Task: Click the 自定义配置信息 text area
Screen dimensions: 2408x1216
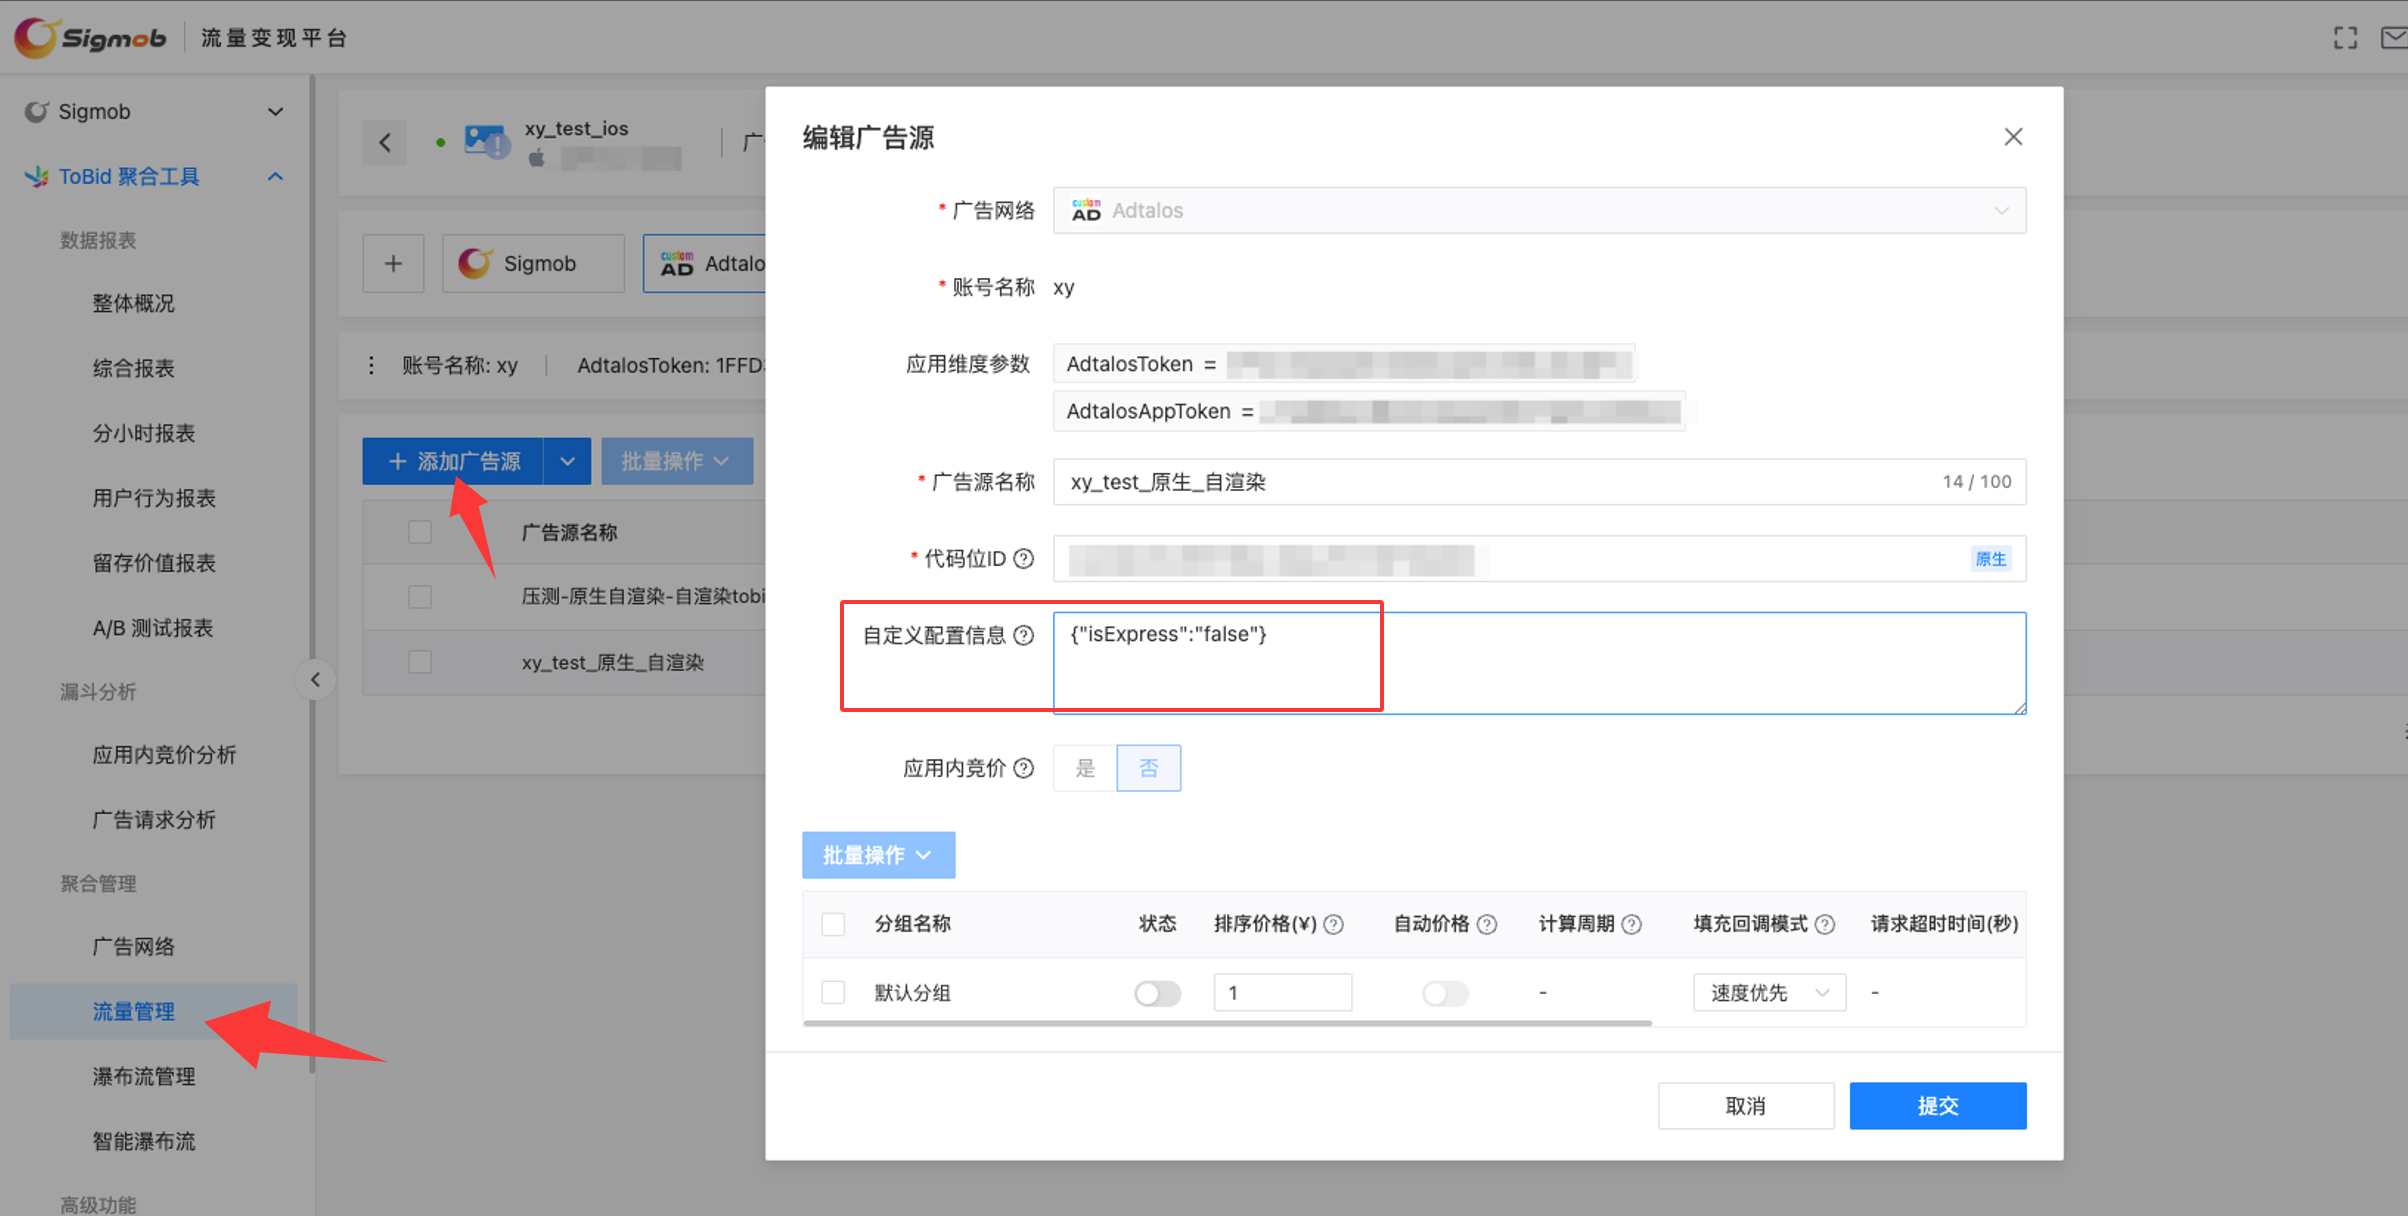Action: click(x=1539, y=663)
